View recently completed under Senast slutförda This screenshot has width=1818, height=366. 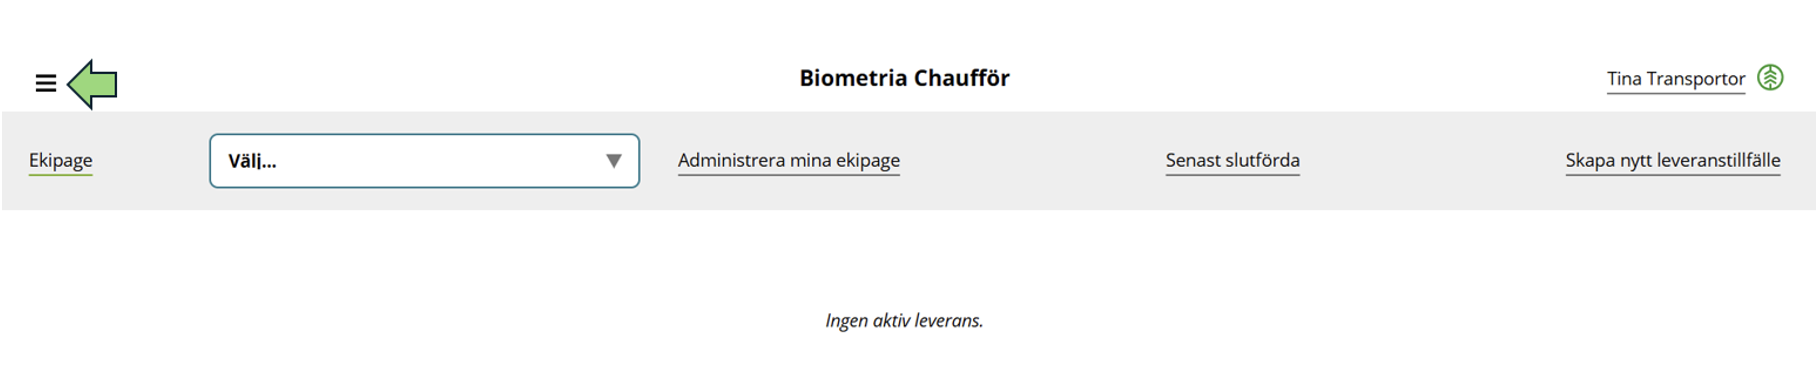tap(1232, 161)
